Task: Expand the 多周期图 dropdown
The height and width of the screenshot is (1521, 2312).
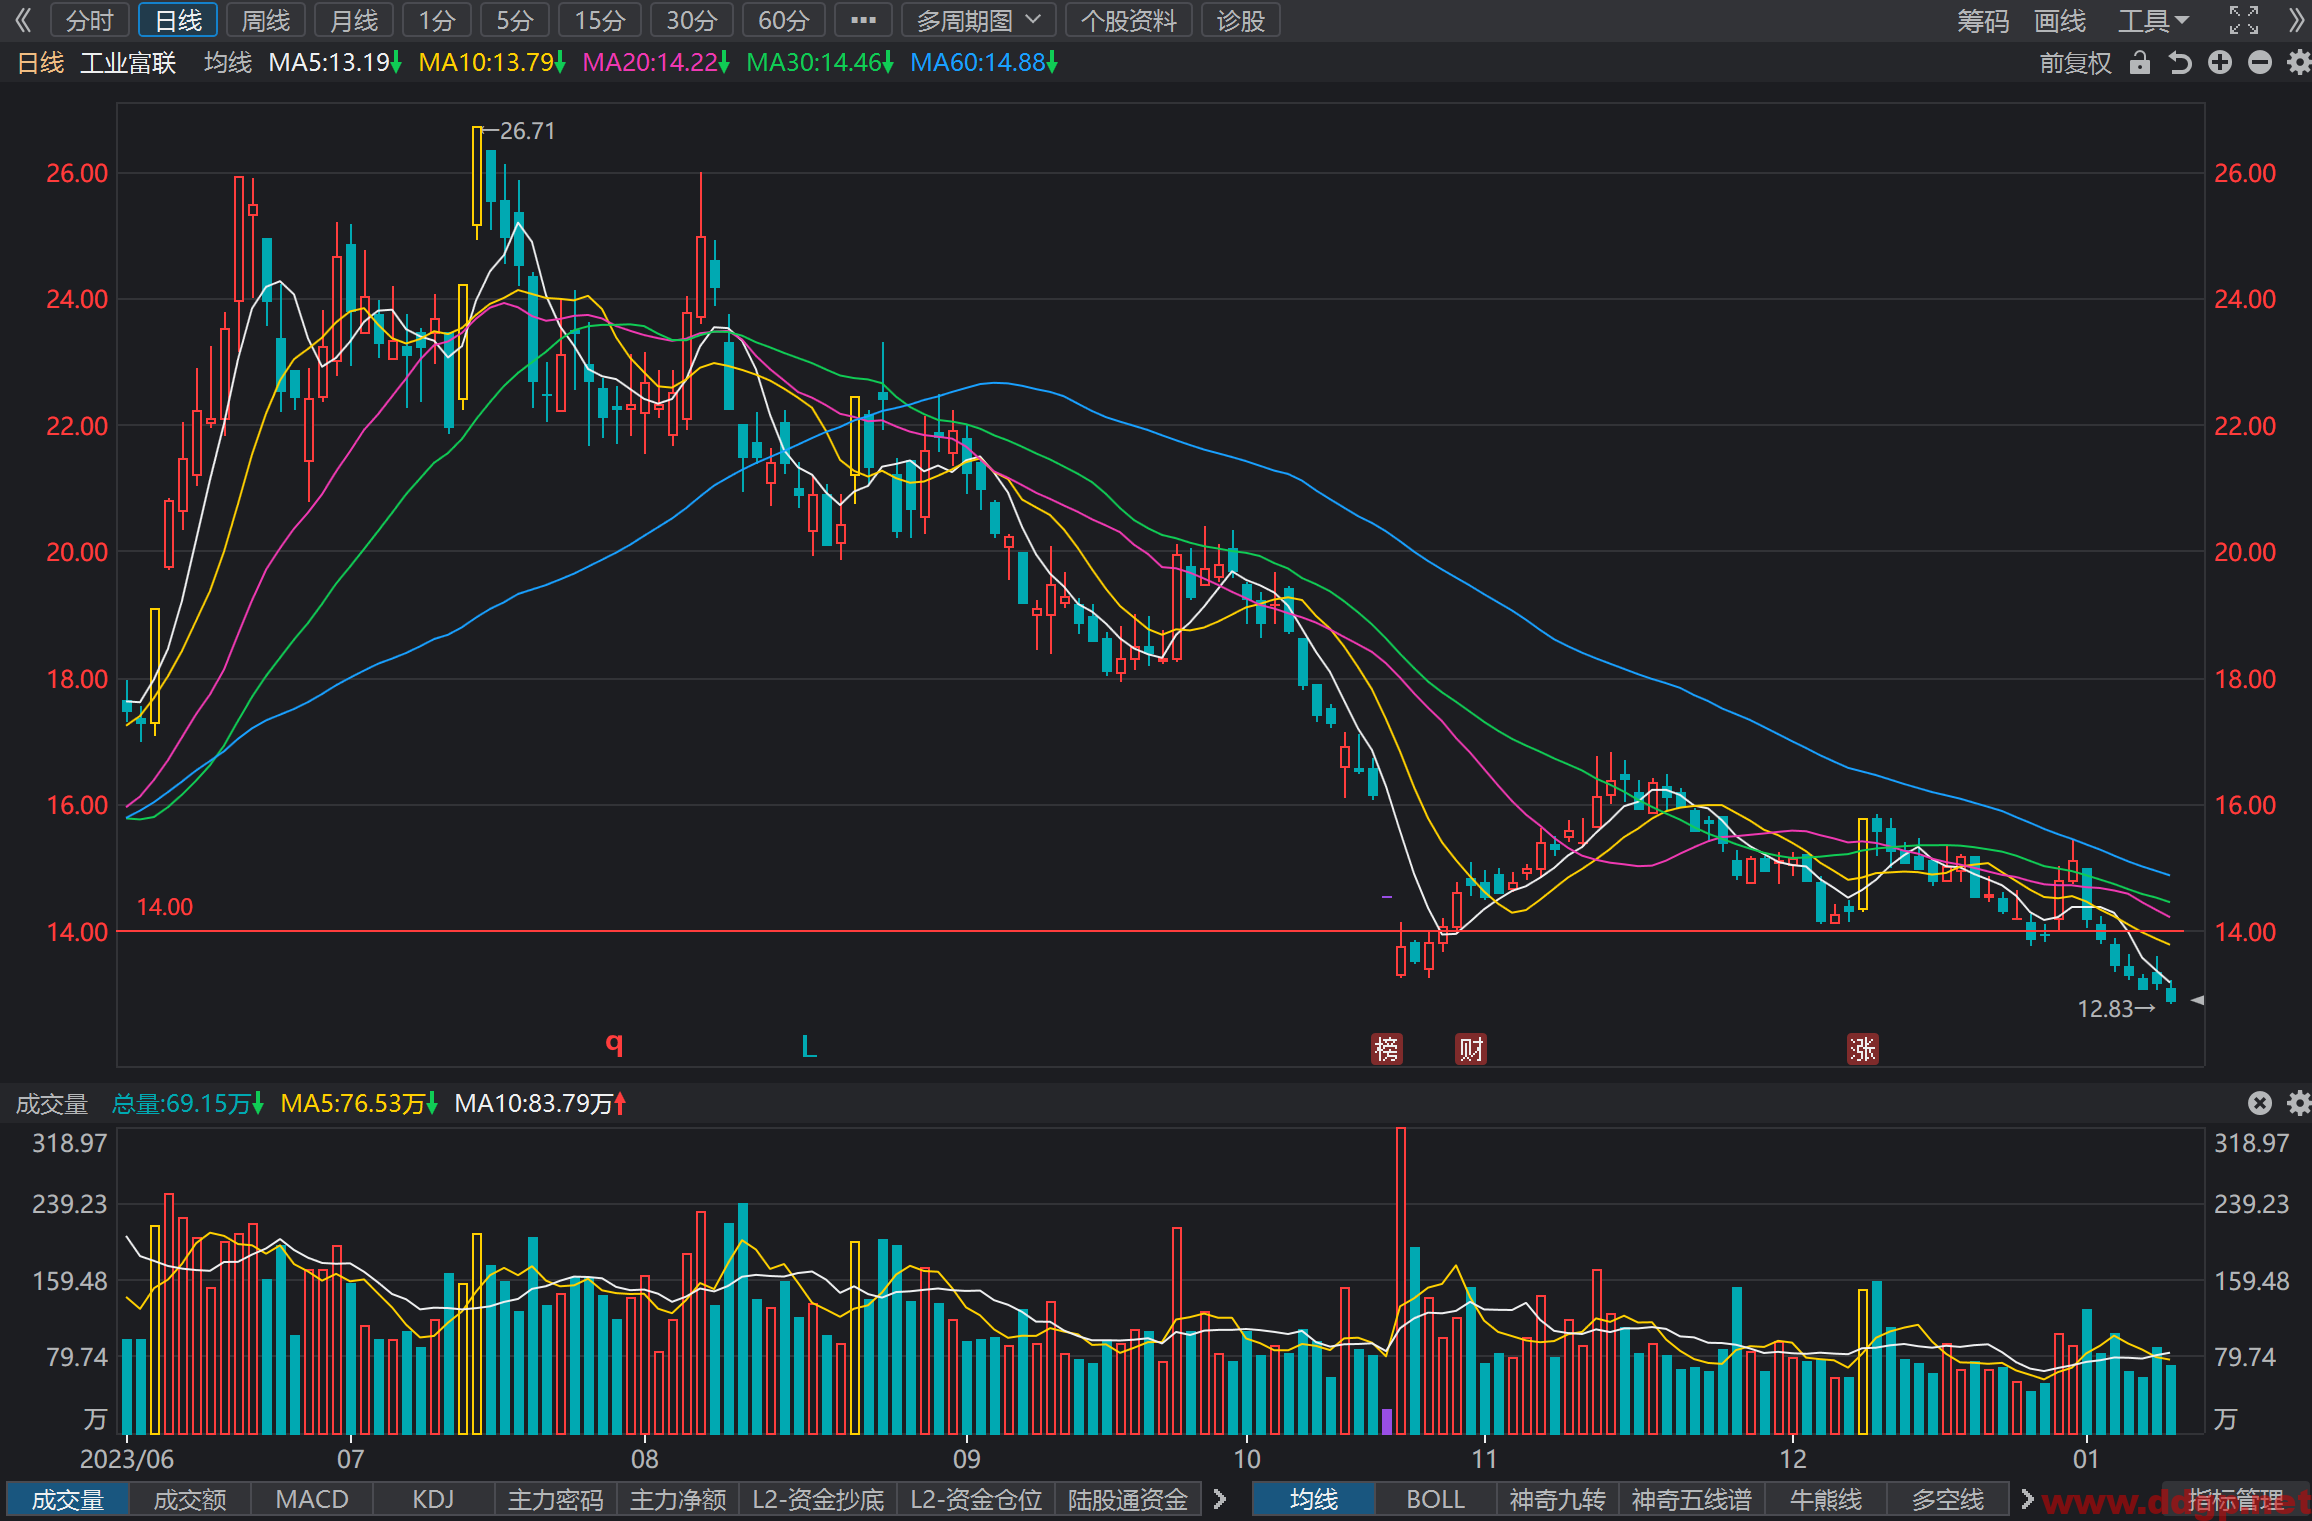Action: point(978,20)
